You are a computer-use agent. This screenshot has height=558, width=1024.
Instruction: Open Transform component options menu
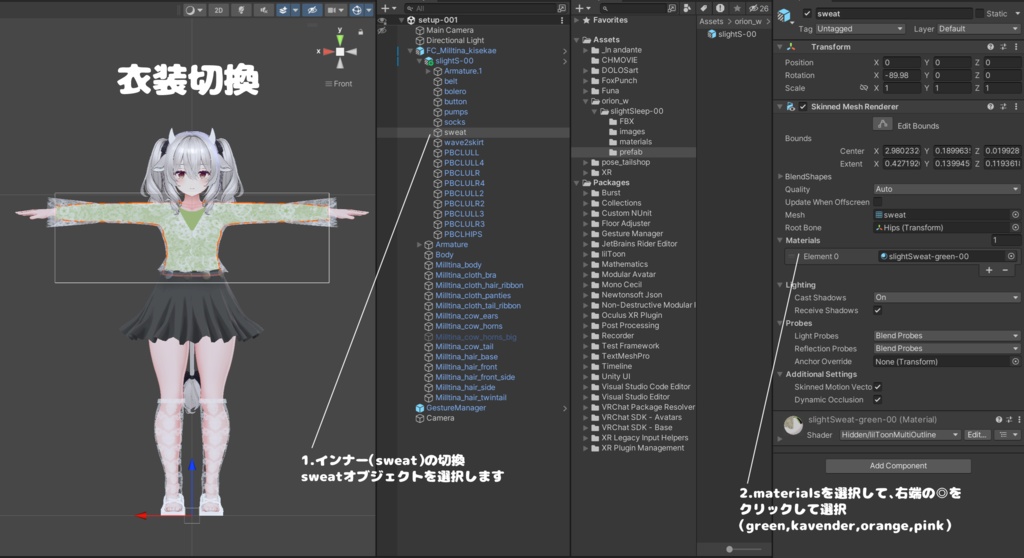coord(1016,47)
